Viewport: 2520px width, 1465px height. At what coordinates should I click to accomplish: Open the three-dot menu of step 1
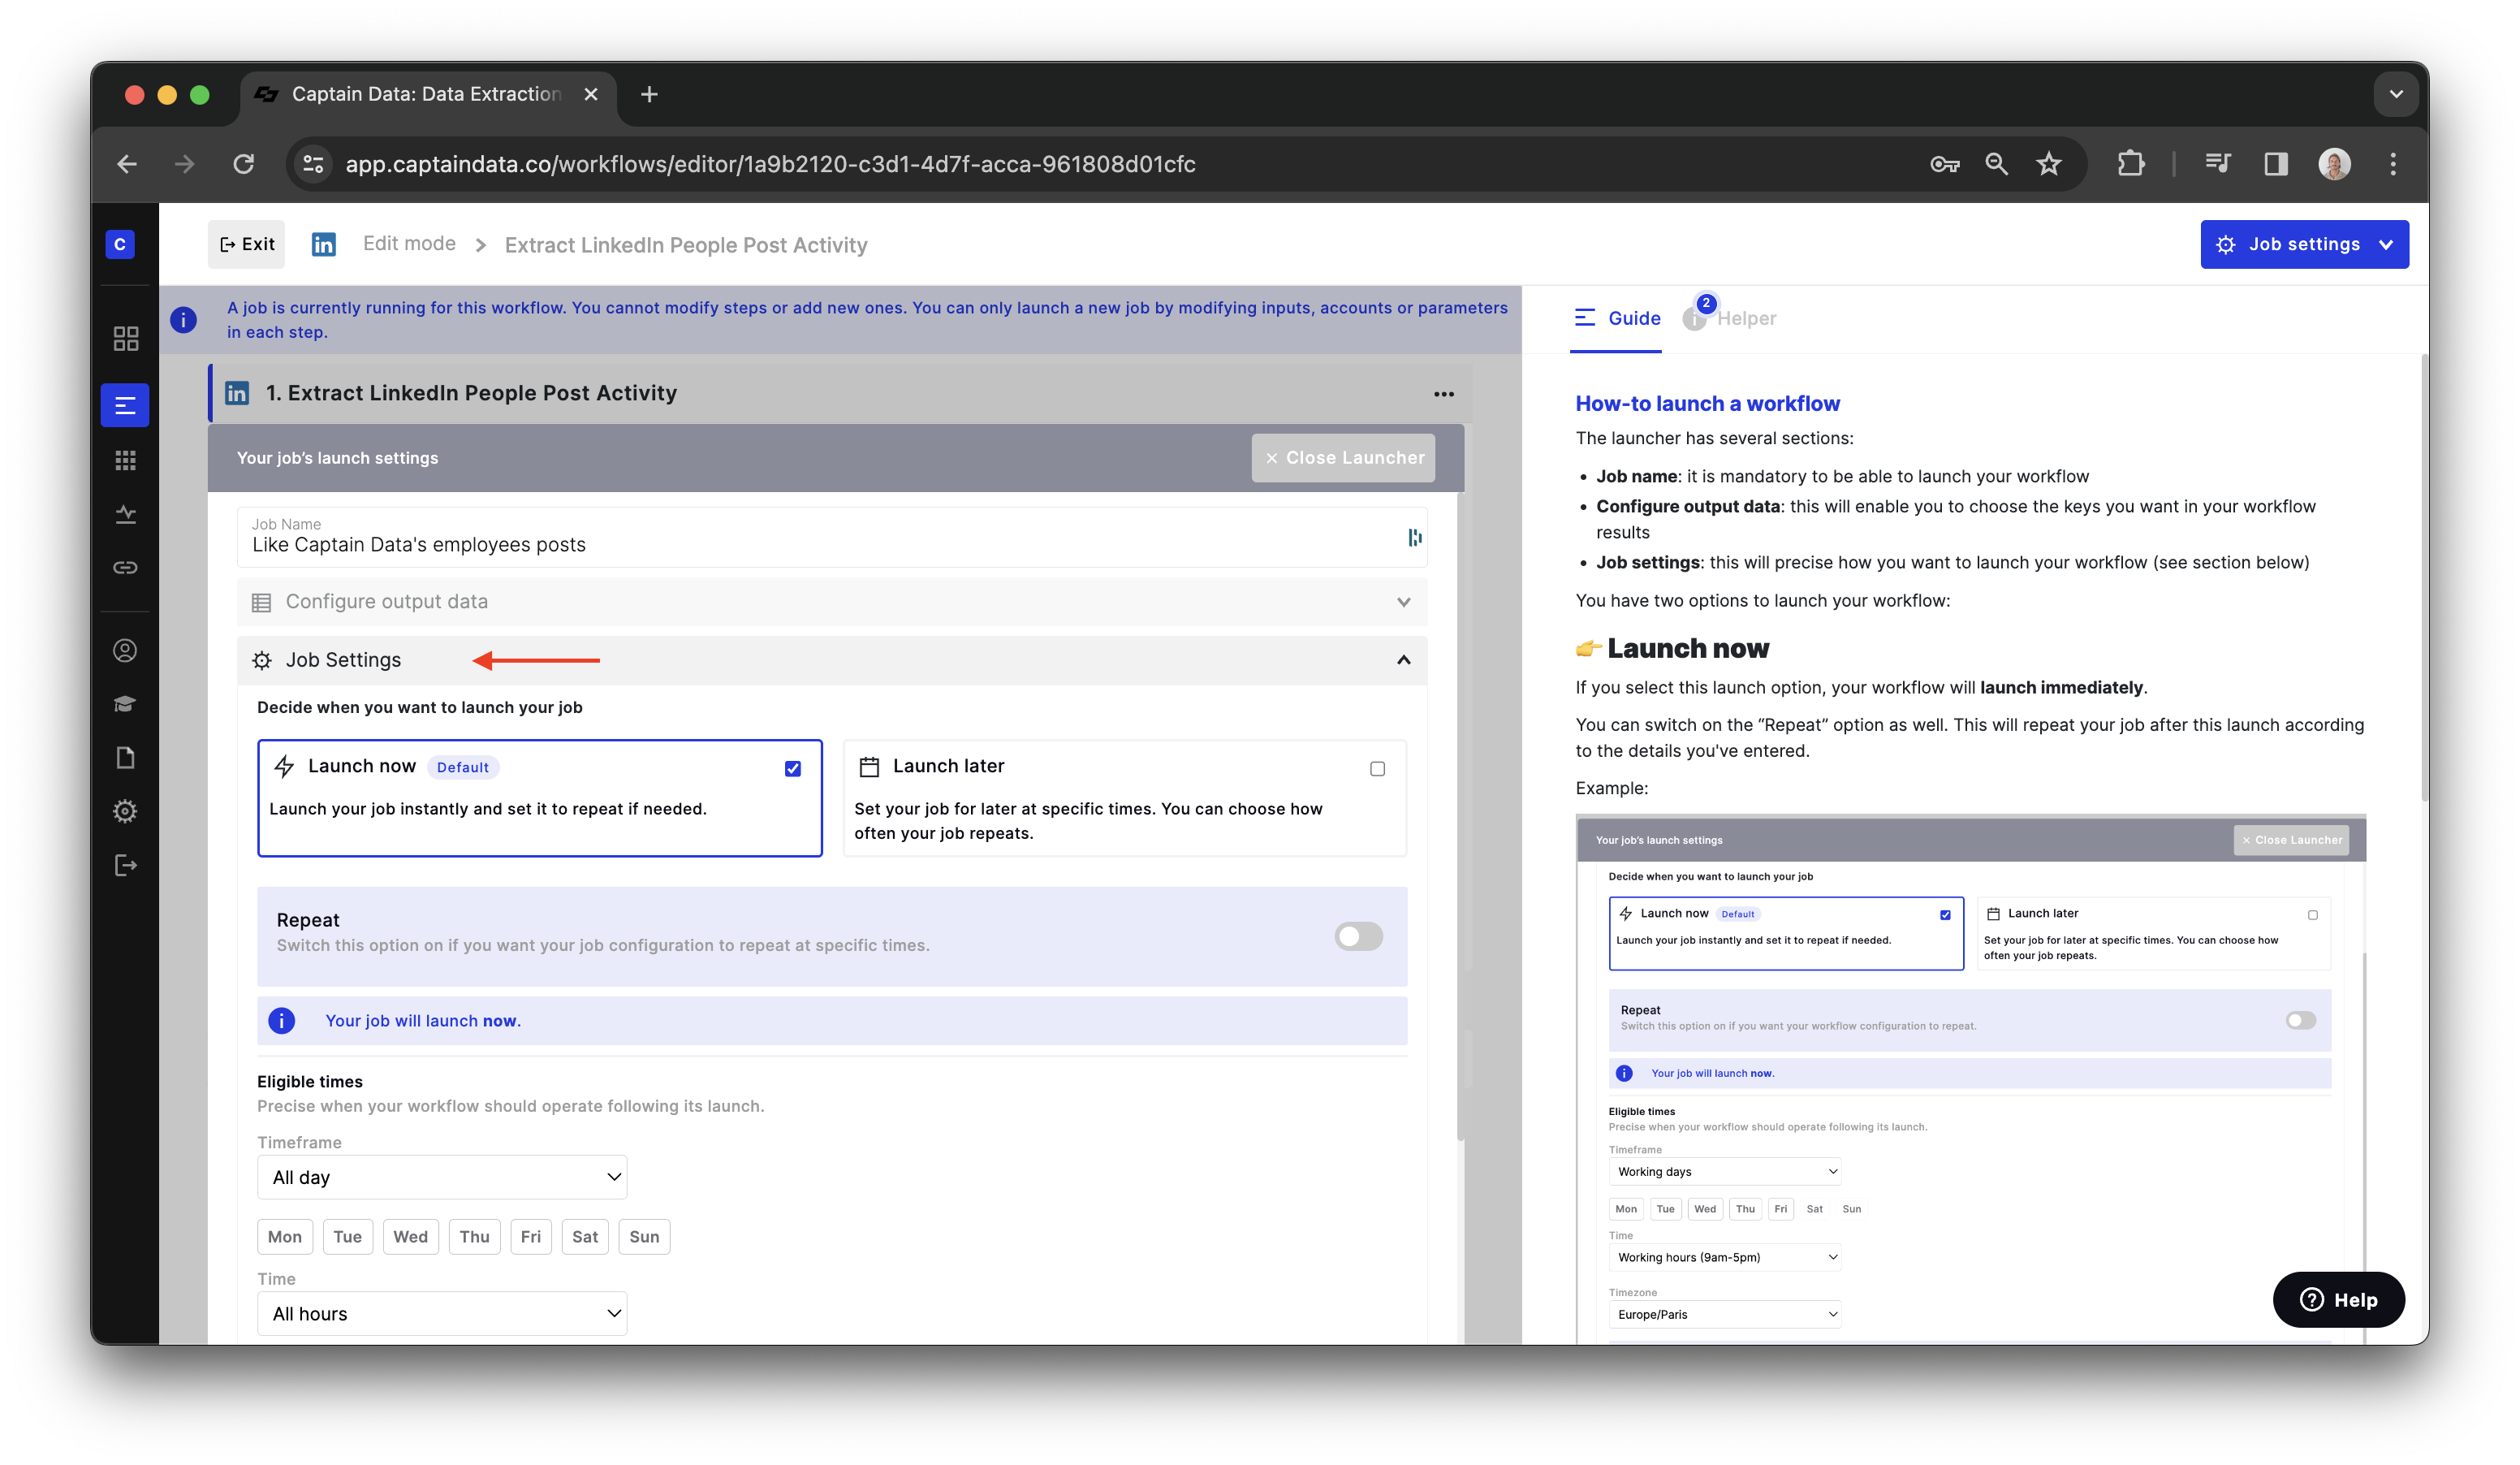click(x=1443, y=394)
